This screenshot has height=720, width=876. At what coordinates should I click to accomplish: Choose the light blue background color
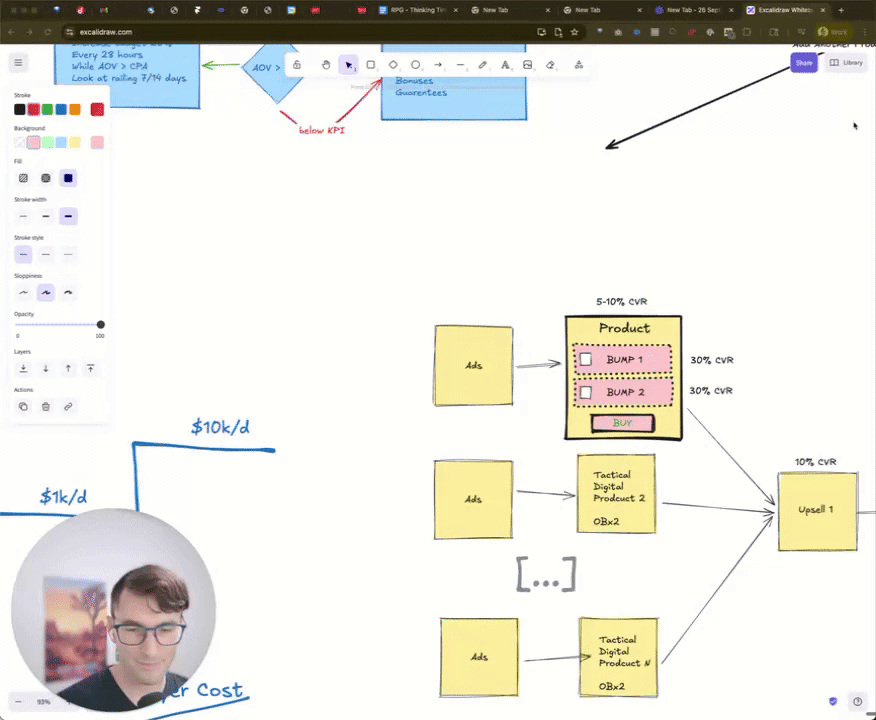coord(61,142)
